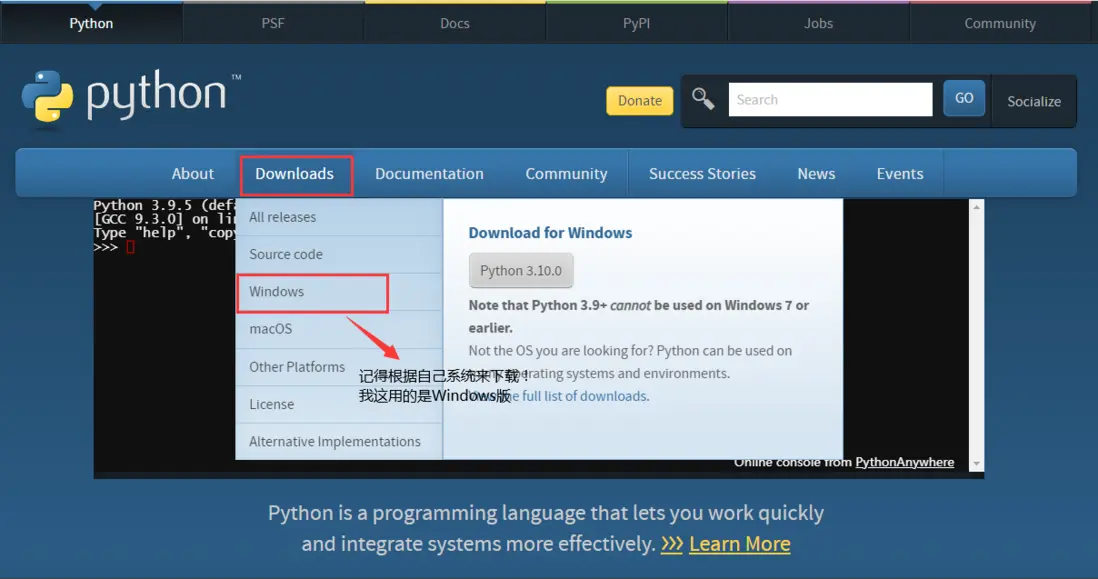Open the Success Stories menu
This screenshot has width=1098, height=579.
coord(702,174)
